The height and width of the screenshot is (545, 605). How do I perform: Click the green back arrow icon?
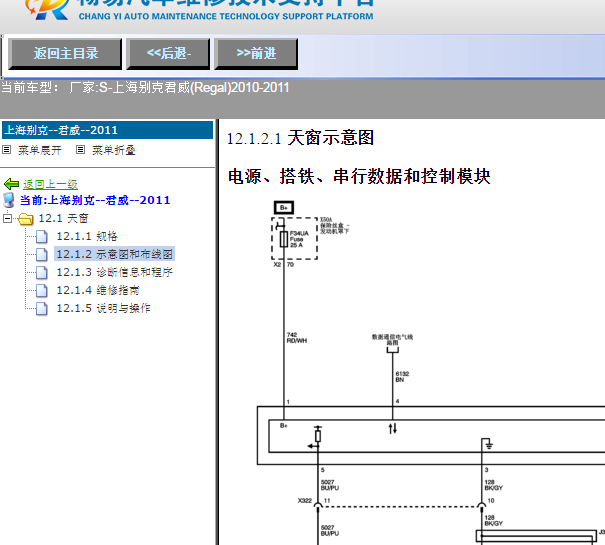pyautogui.click(x=11, y=184)
